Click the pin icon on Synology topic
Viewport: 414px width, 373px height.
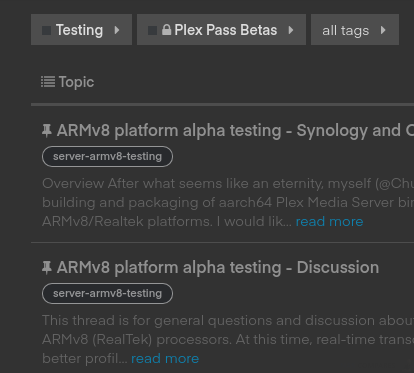47,131
